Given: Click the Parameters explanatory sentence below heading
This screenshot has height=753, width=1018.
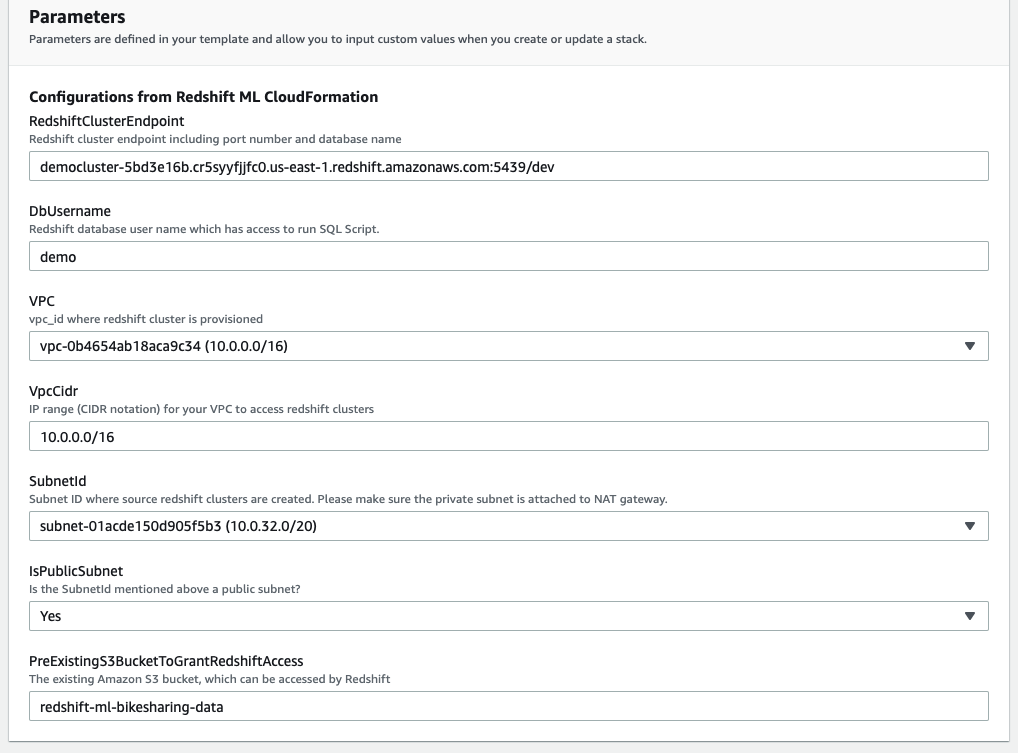Looking at the screenshot, I should pyautogui.click(x=338, y=39).
